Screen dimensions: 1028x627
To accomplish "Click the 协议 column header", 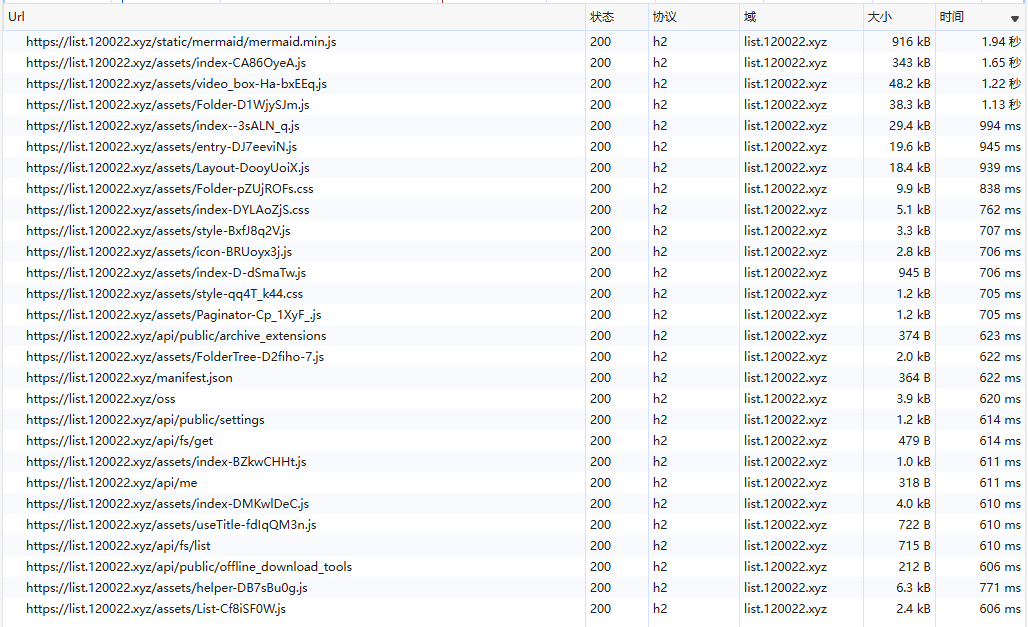I will tap(665, 17).
